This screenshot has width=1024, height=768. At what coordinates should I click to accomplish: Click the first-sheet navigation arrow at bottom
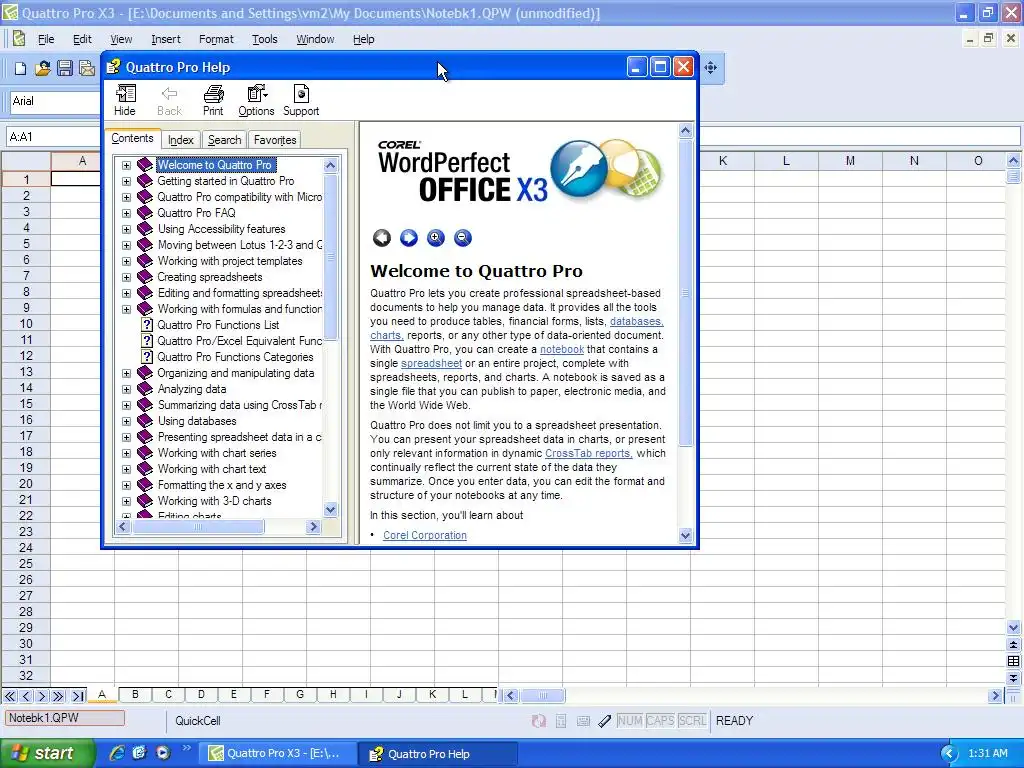10,696
